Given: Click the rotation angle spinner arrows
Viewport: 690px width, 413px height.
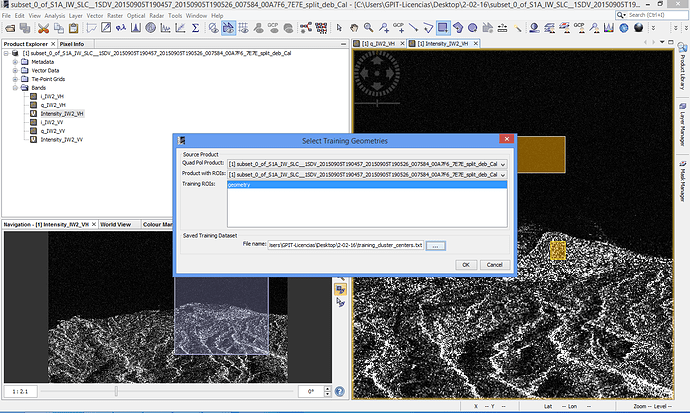Looking at the screenshot, I should pos(327,391).
